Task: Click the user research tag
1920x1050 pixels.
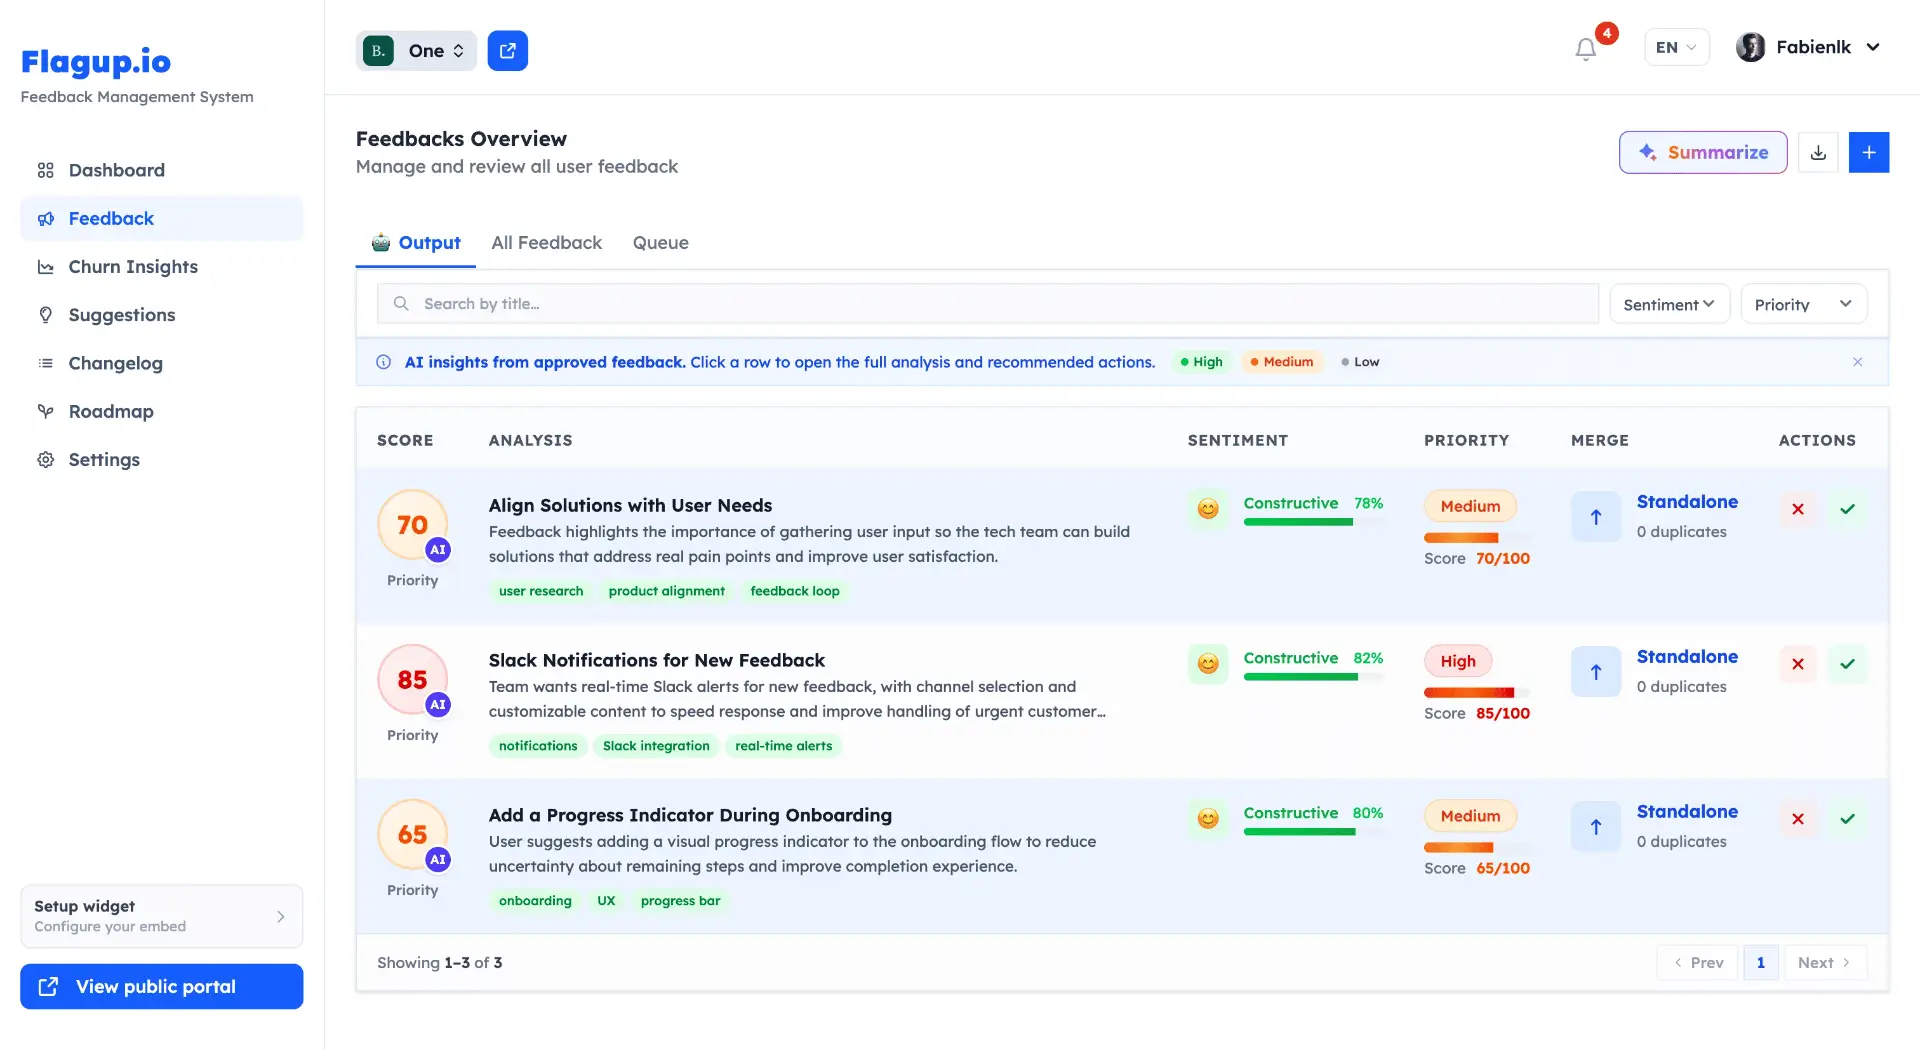Action: [541, 591]
